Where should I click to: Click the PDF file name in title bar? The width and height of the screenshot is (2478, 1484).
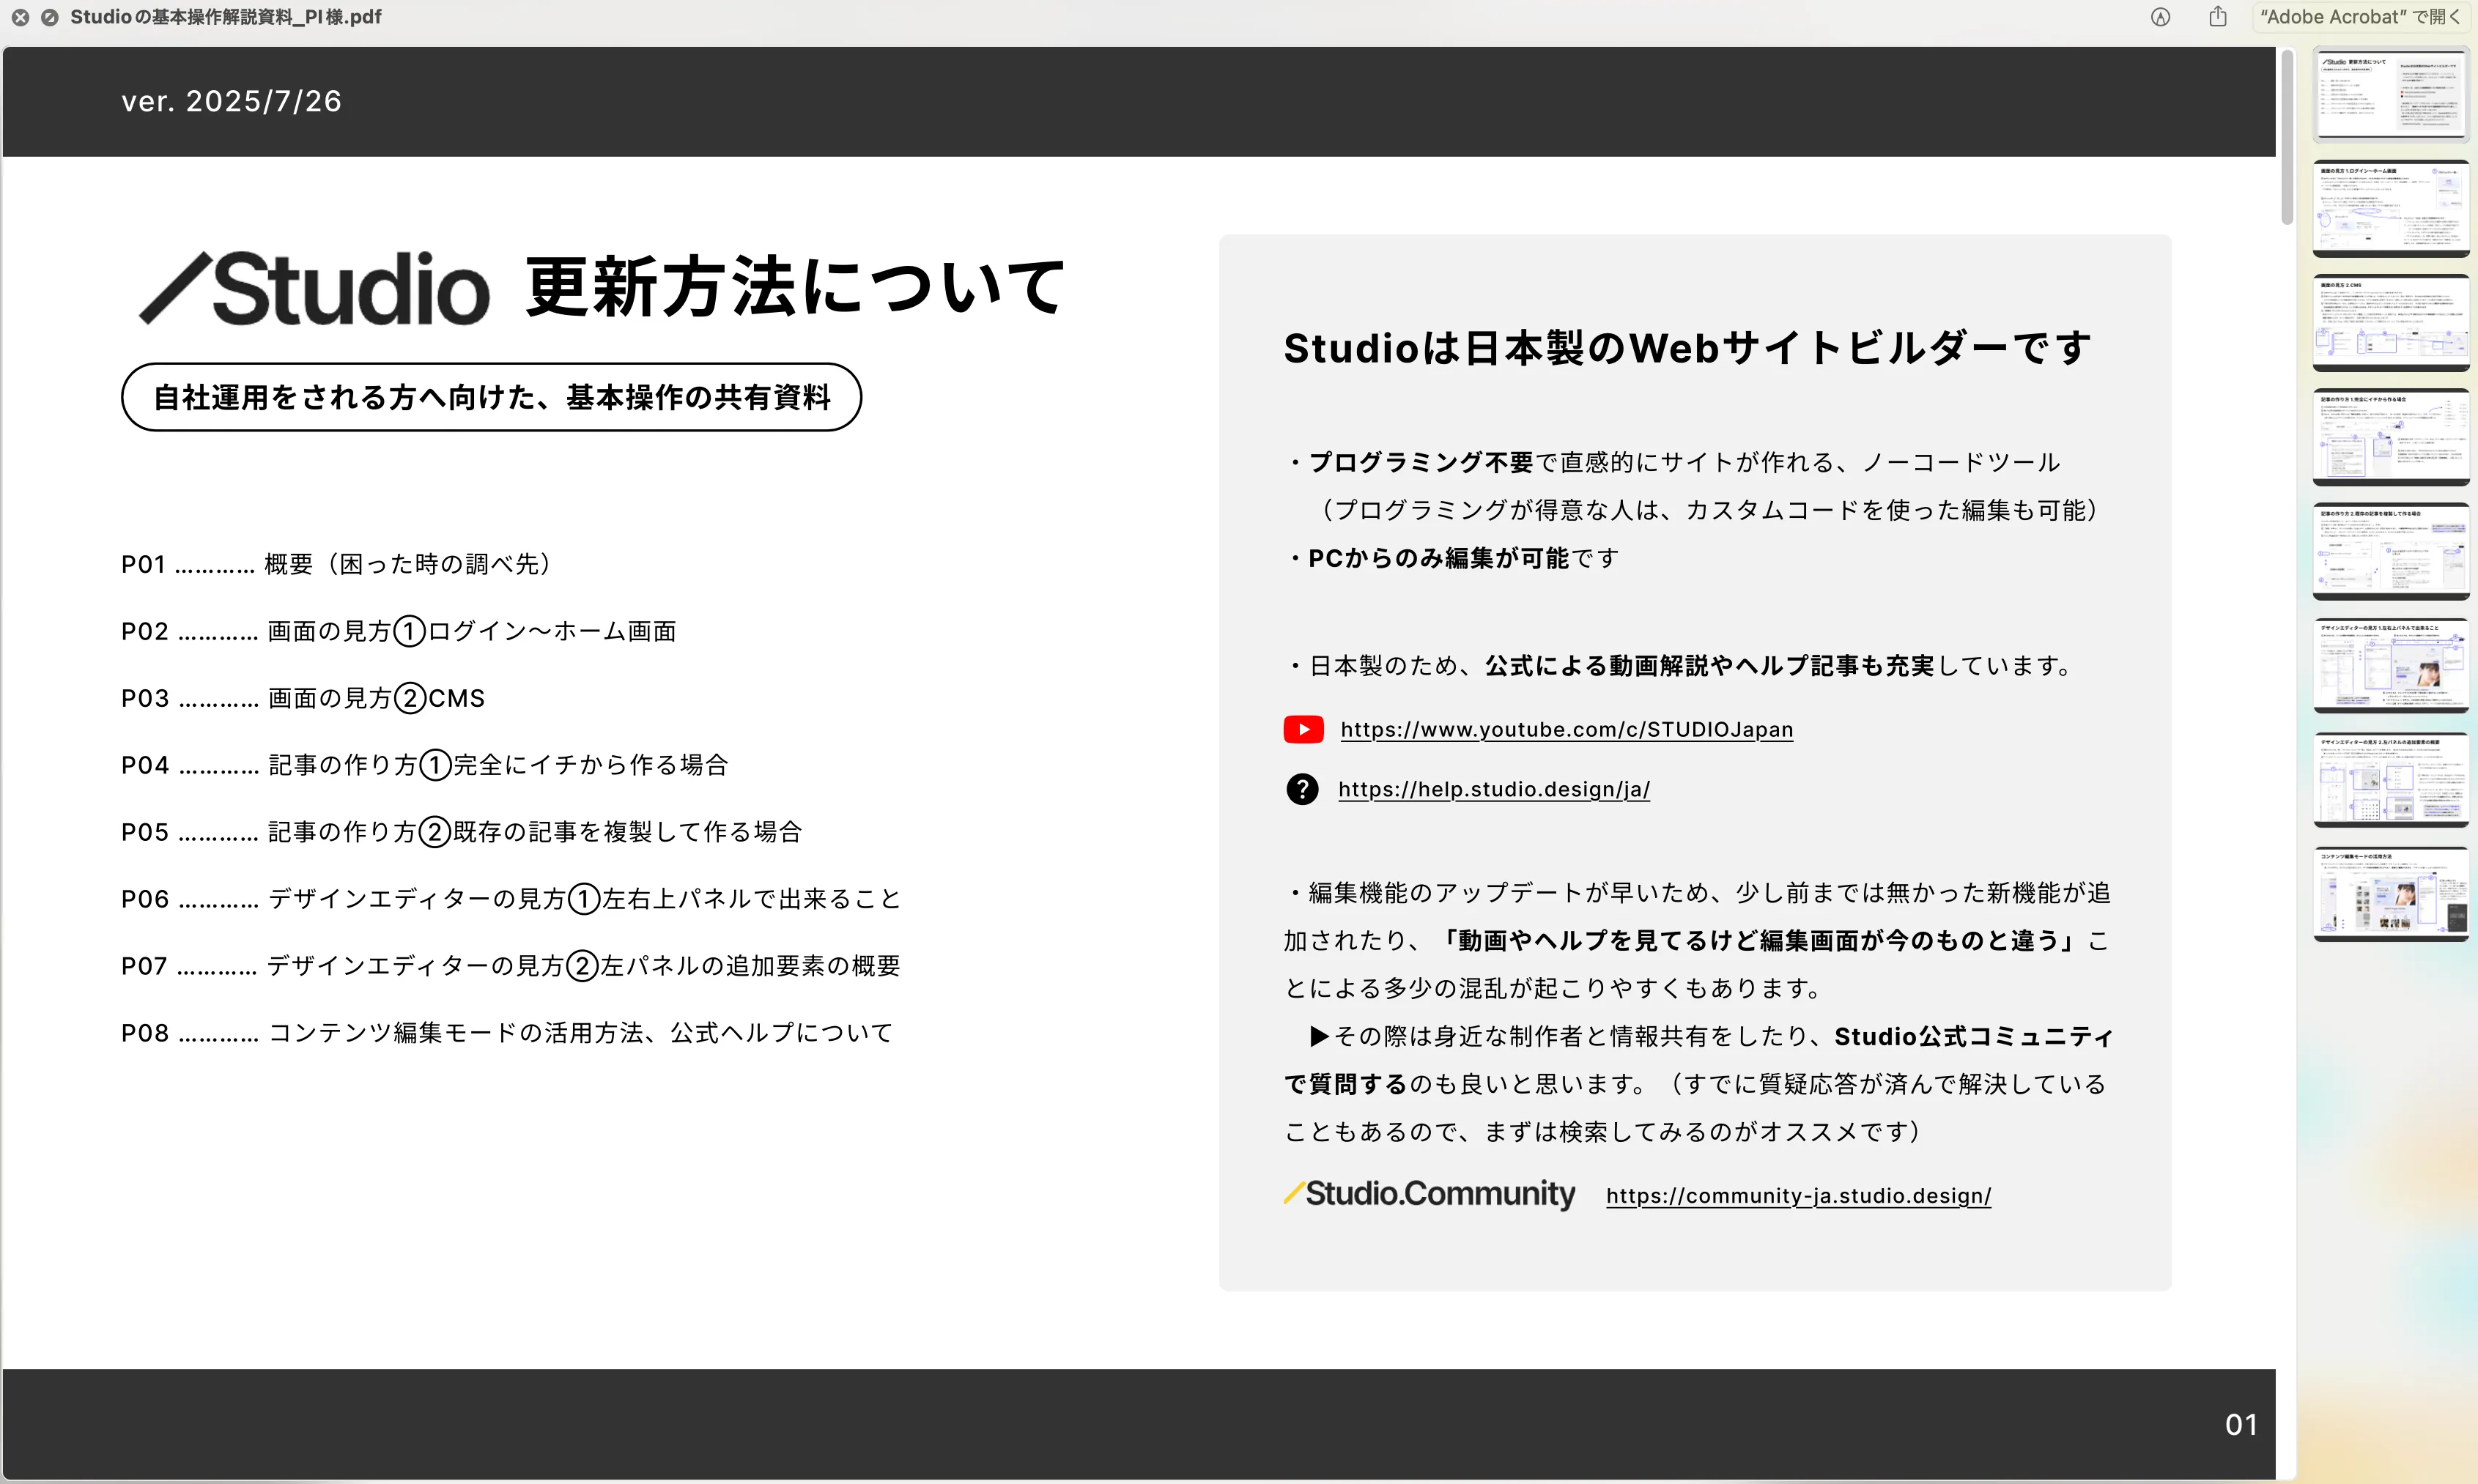pyautogui.click(x=226, y=17)
